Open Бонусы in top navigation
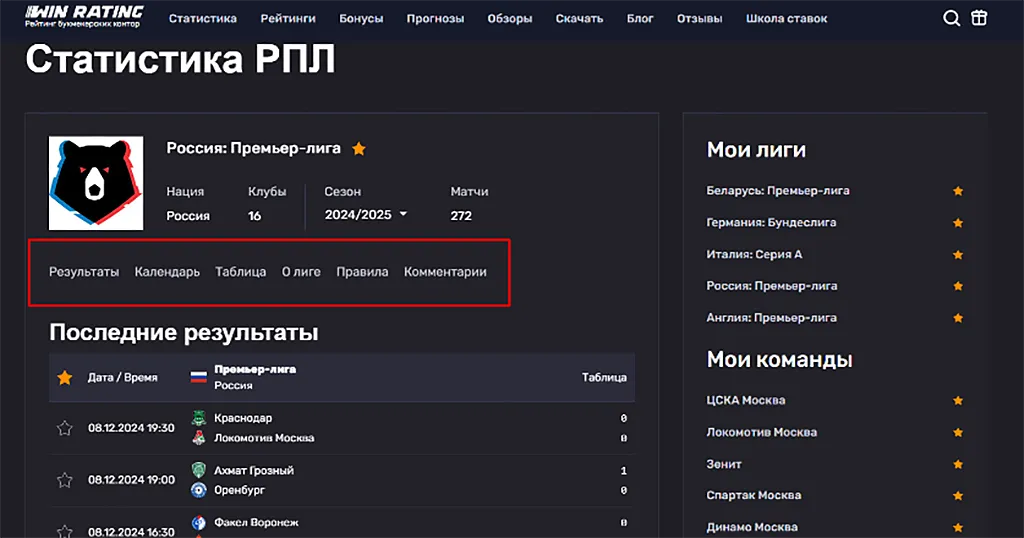 click(361, 18)
